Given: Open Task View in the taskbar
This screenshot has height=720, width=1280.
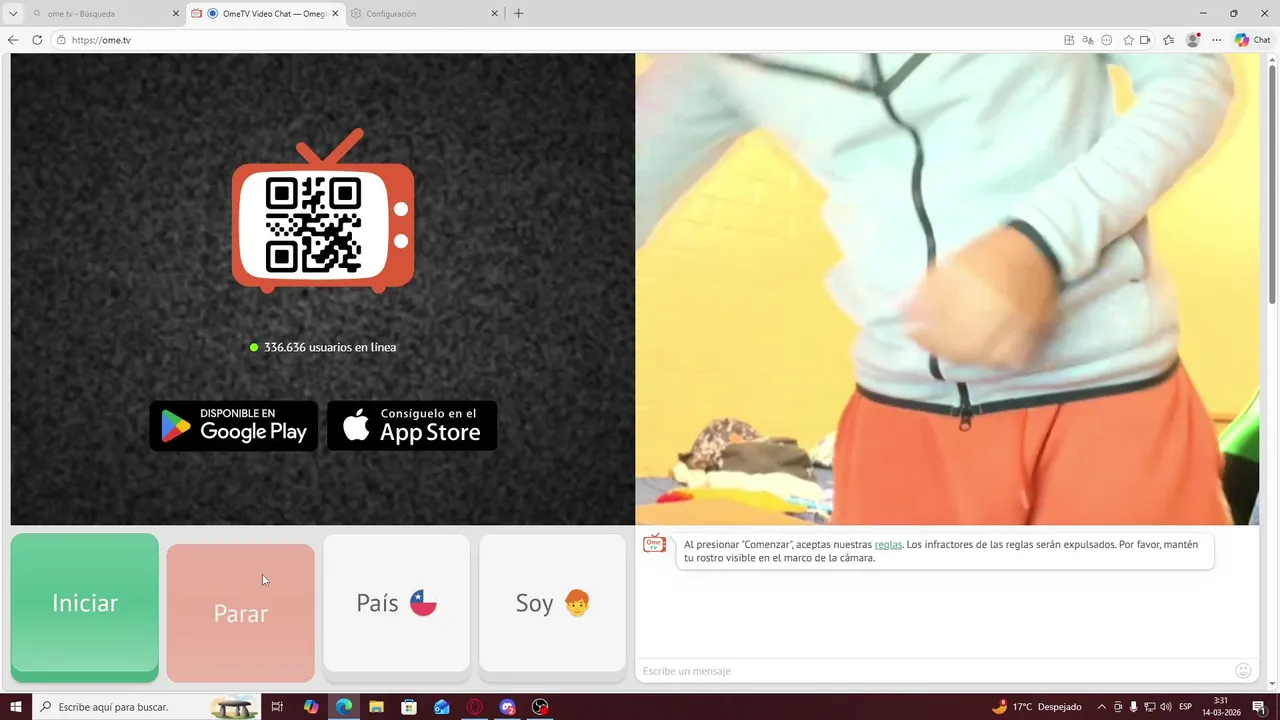Looking at the screenshot, I should [x=278, y=707].
